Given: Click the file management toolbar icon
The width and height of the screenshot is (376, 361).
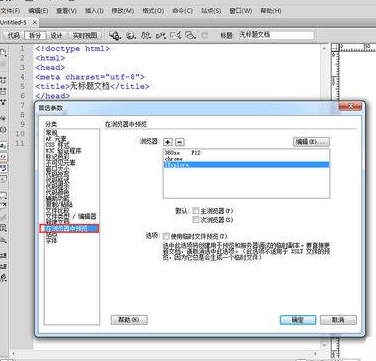Looking at the screenshot, I should coord(146,35).
